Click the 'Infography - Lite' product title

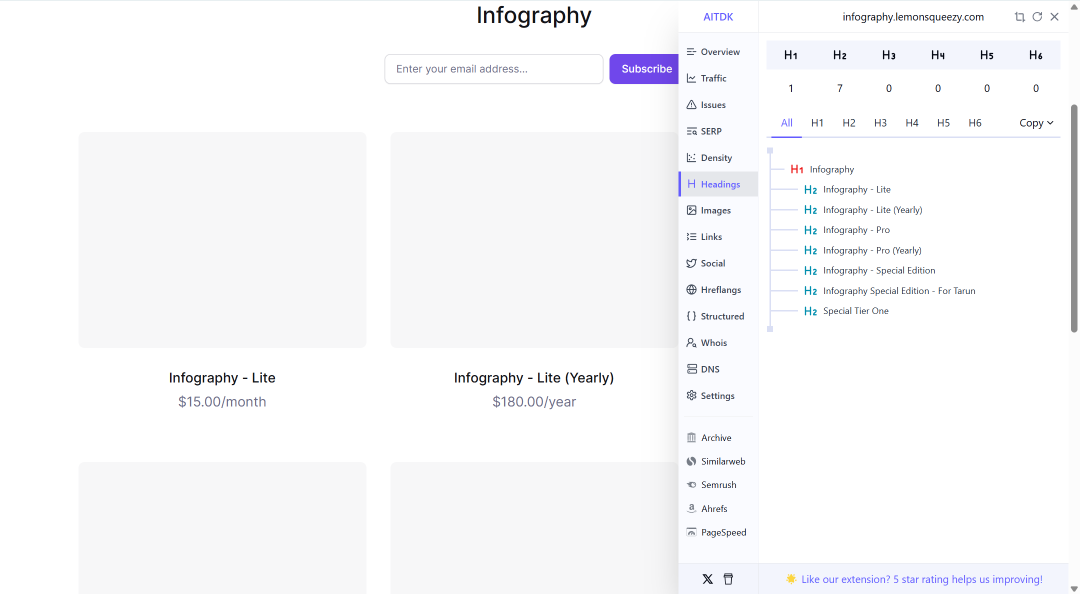(x=222, y=378)
